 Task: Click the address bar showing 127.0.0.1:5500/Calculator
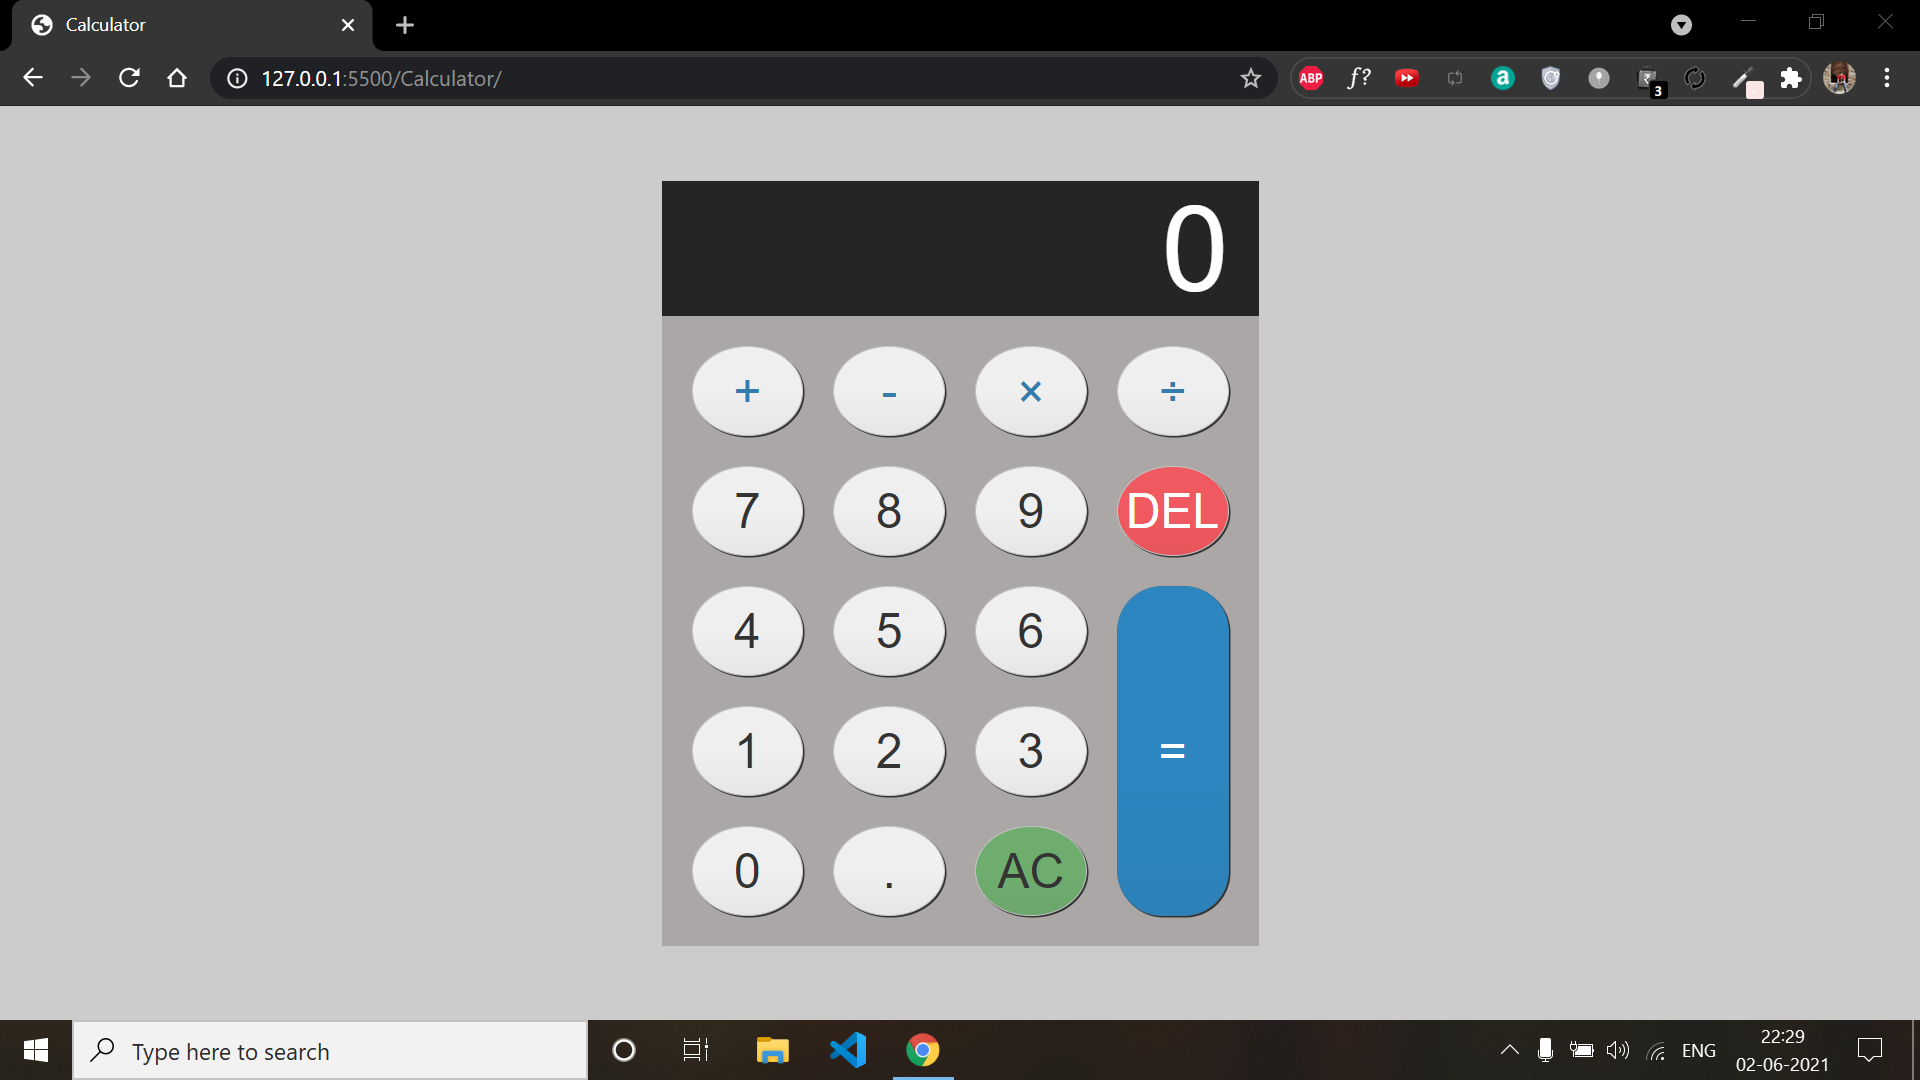600,78
